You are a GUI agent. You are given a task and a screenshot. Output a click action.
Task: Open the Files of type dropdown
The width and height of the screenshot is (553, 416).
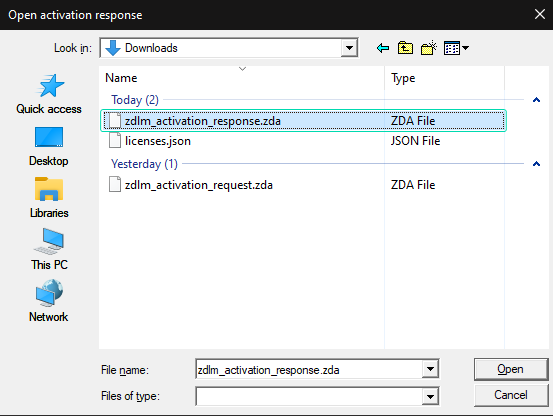point(430,396)
